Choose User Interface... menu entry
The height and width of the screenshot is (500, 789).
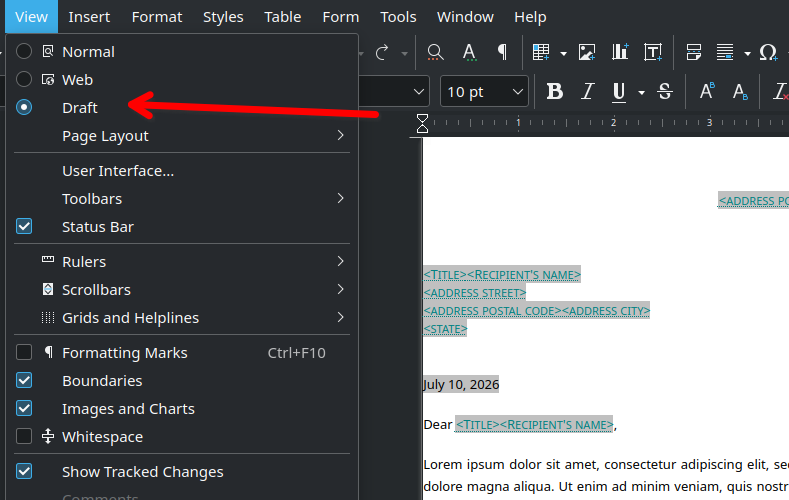pos(182,171)
